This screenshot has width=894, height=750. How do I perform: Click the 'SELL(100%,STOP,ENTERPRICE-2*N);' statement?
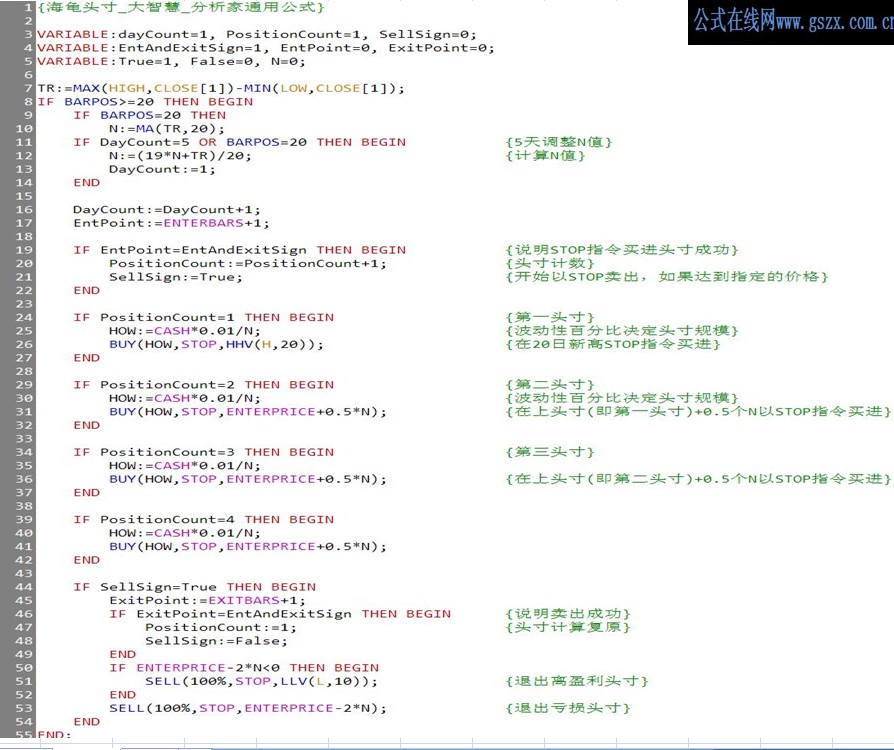pyautogui.click(x=247, y=708)
